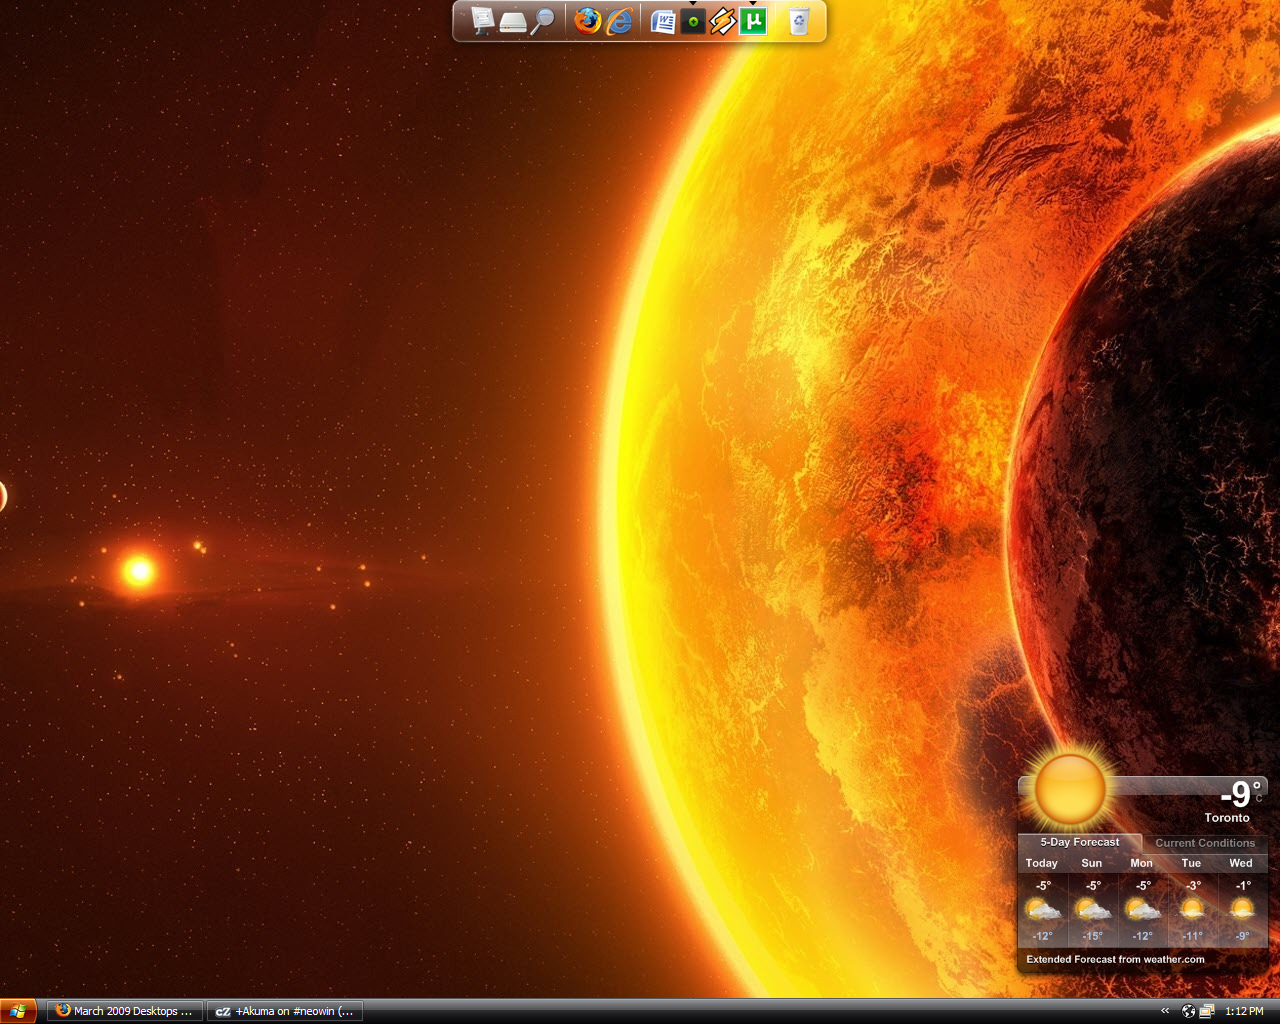Switch to the +Akuma on #neowin chat window

[x=285, y=1011]
